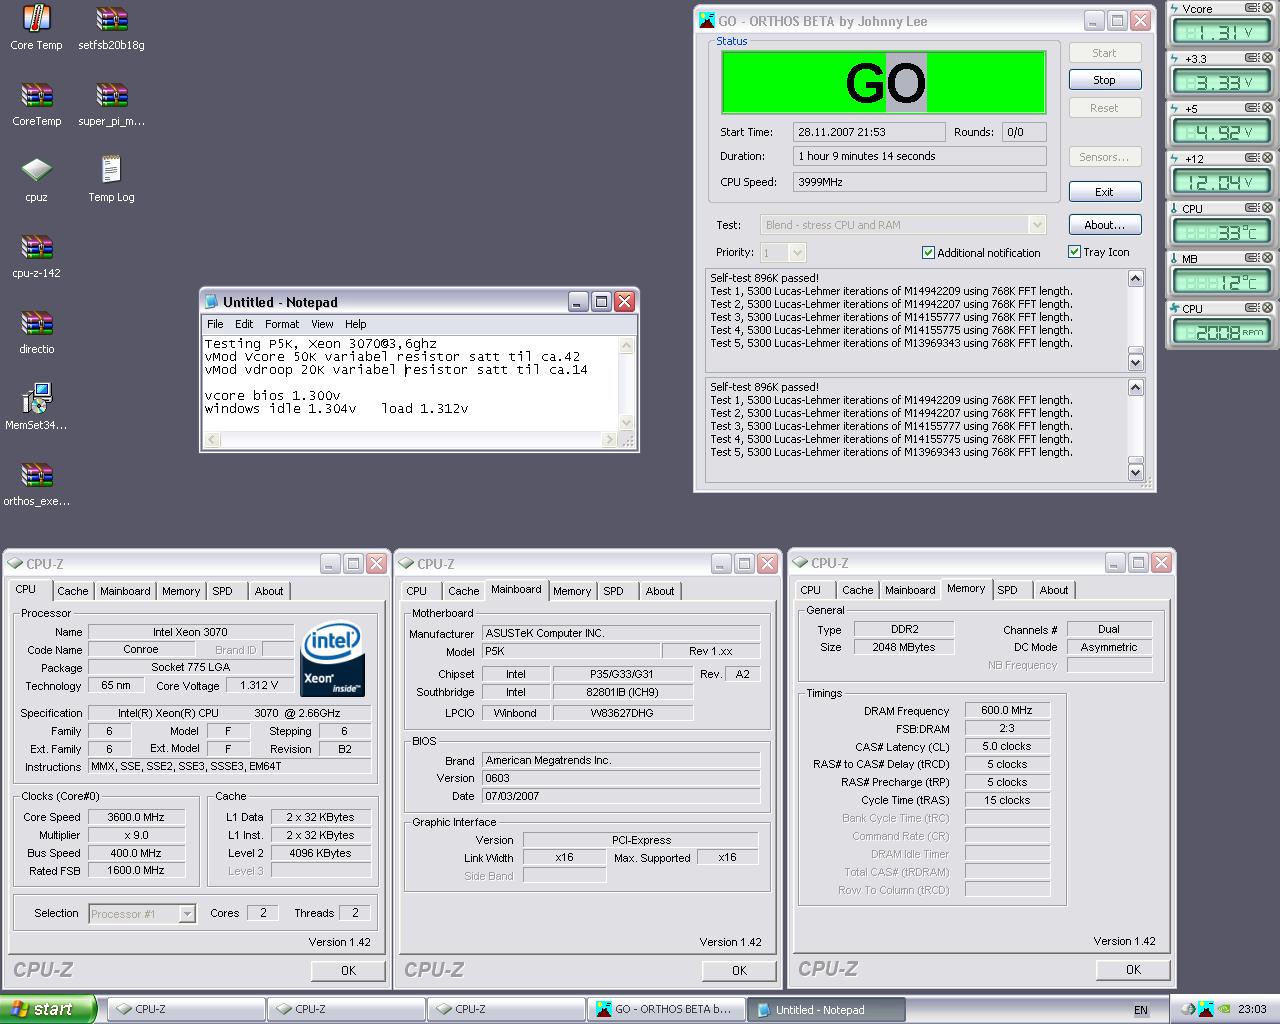1280x1024 pixels.
Task: Click the Stop button in Orthos
Action: 1104,80
